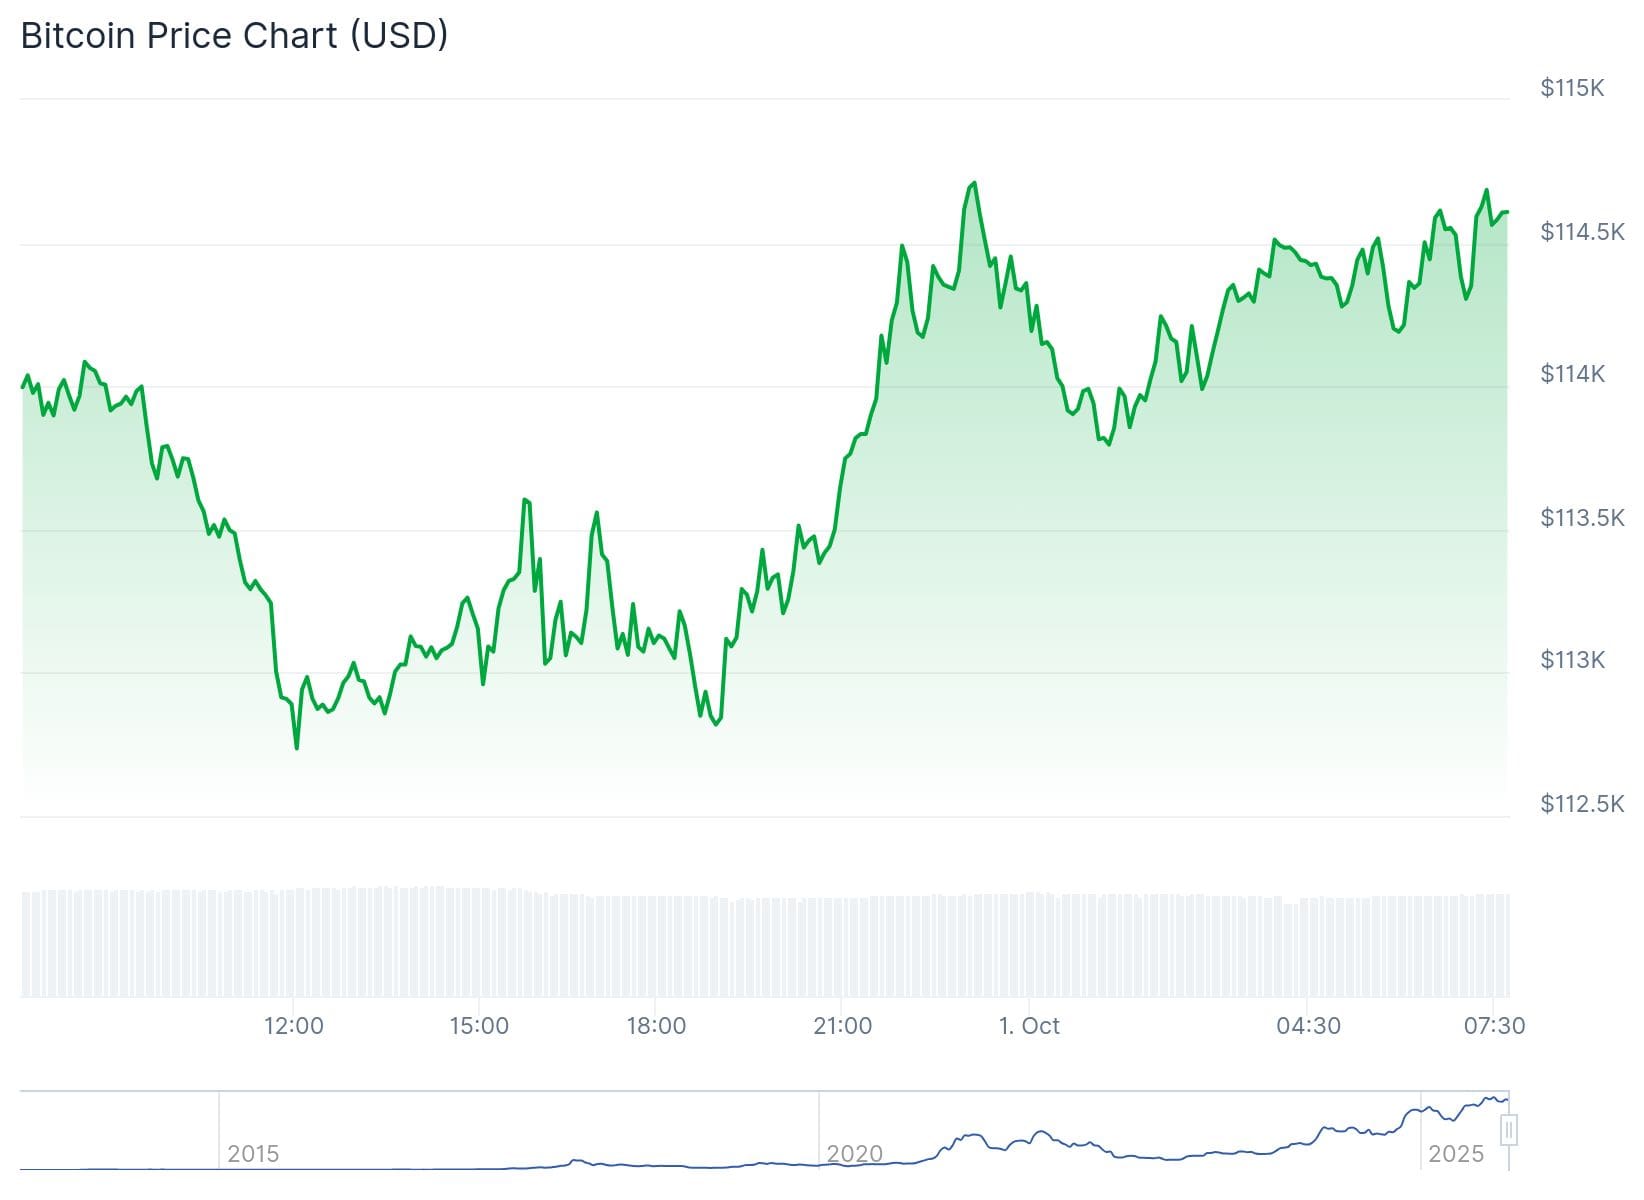
Task: Click the 04:30 time axis label
Action: click(x=1308, y=1026)
